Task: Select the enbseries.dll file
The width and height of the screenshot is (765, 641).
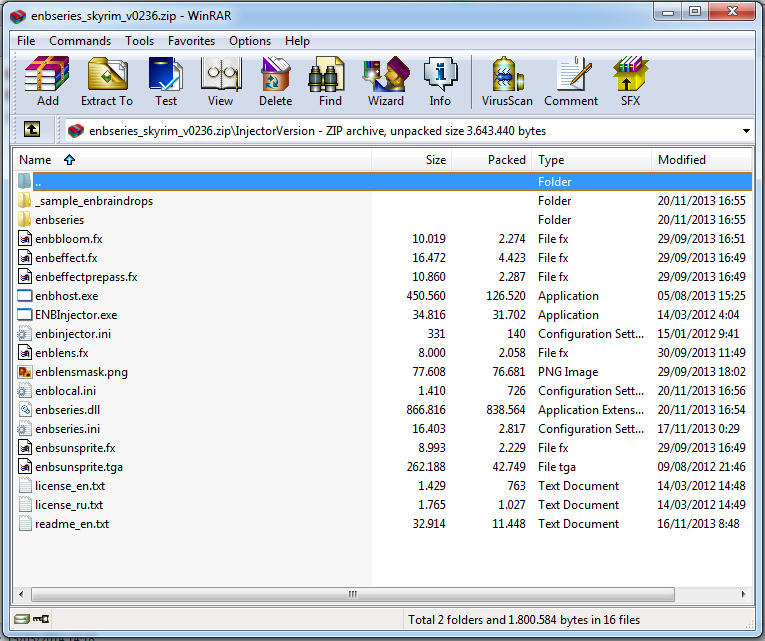Action: click(x=67, y=410)
